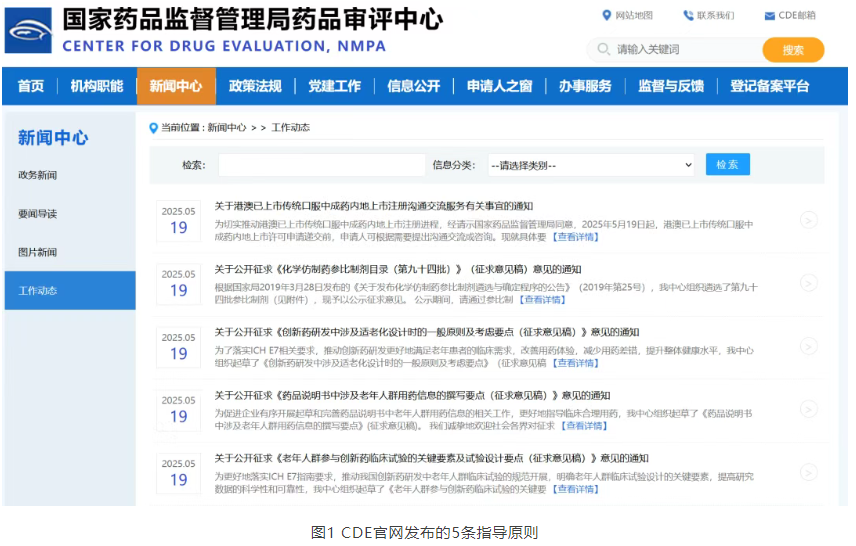Click the blue 检索 button
Image resolution: width=856 pixels, height=546 pixels.
[x=728, y=164]
